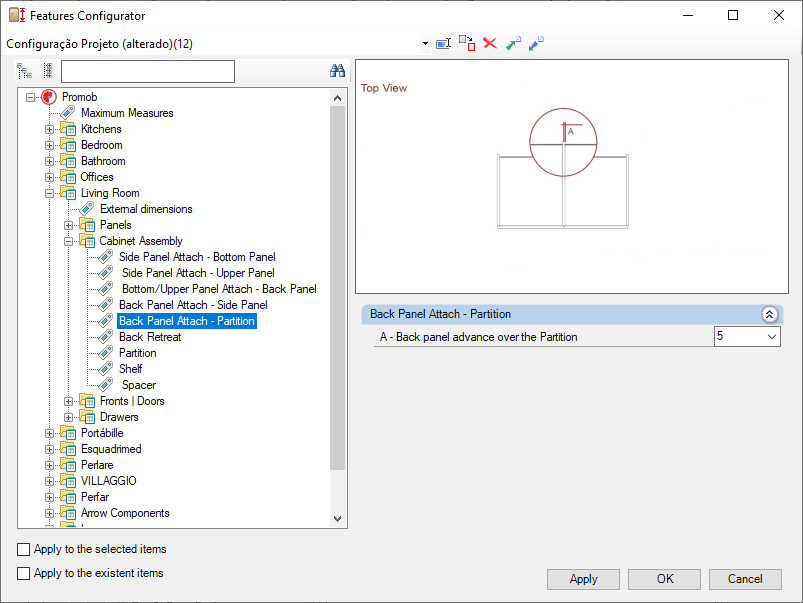Expand the Bedroom tree node

point(49,145)
